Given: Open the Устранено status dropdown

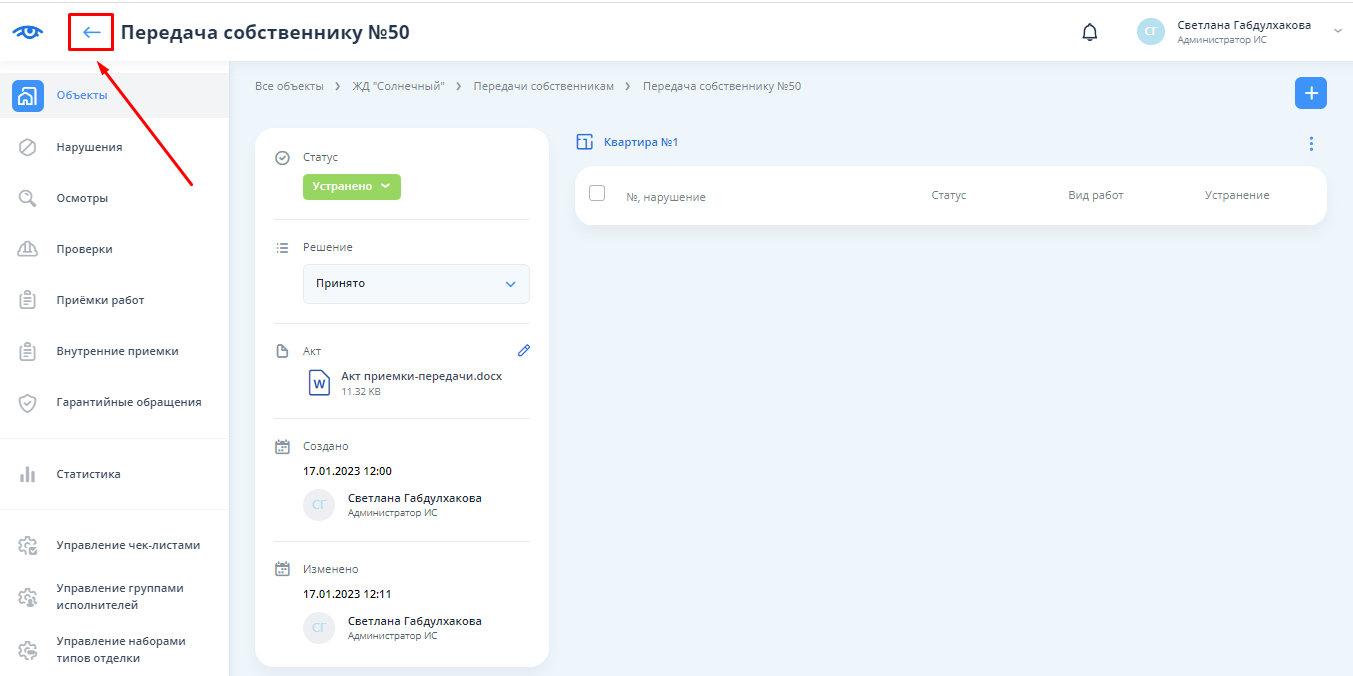Looking at the screenshot, I should pyautogui.click(x=352, y=187).
